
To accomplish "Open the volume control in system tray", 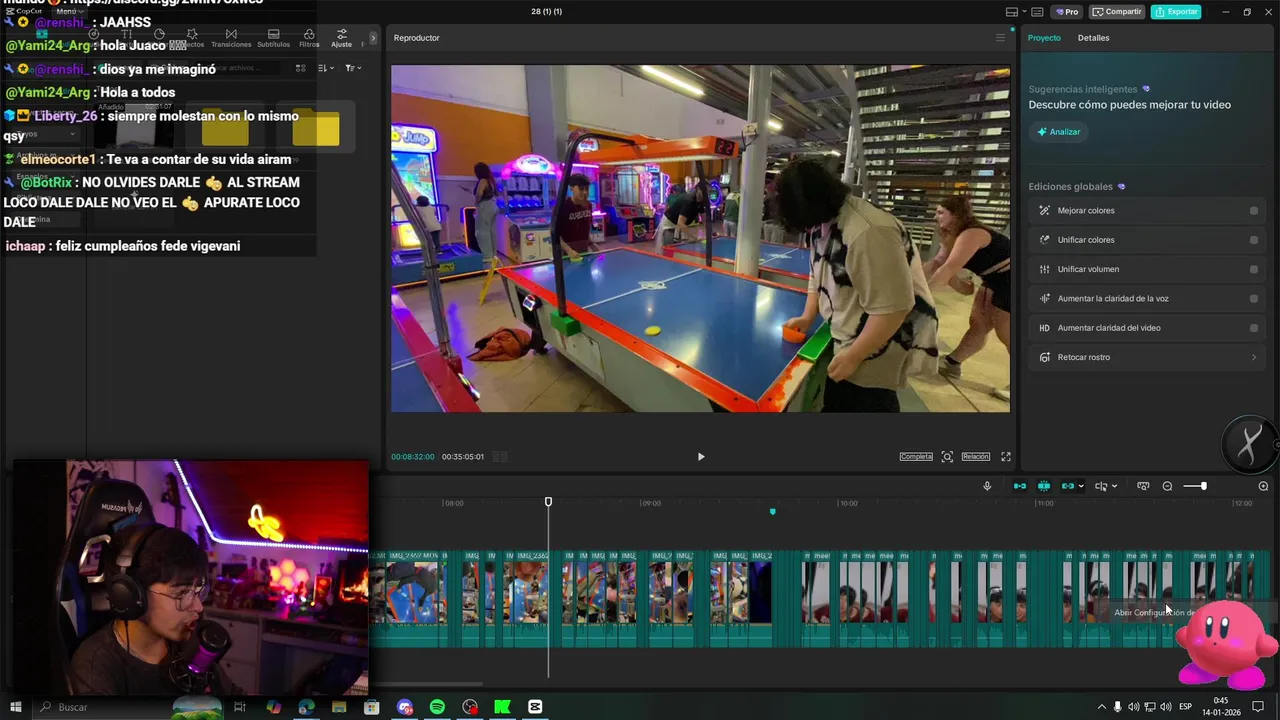I will click(x=1166, y=707).
